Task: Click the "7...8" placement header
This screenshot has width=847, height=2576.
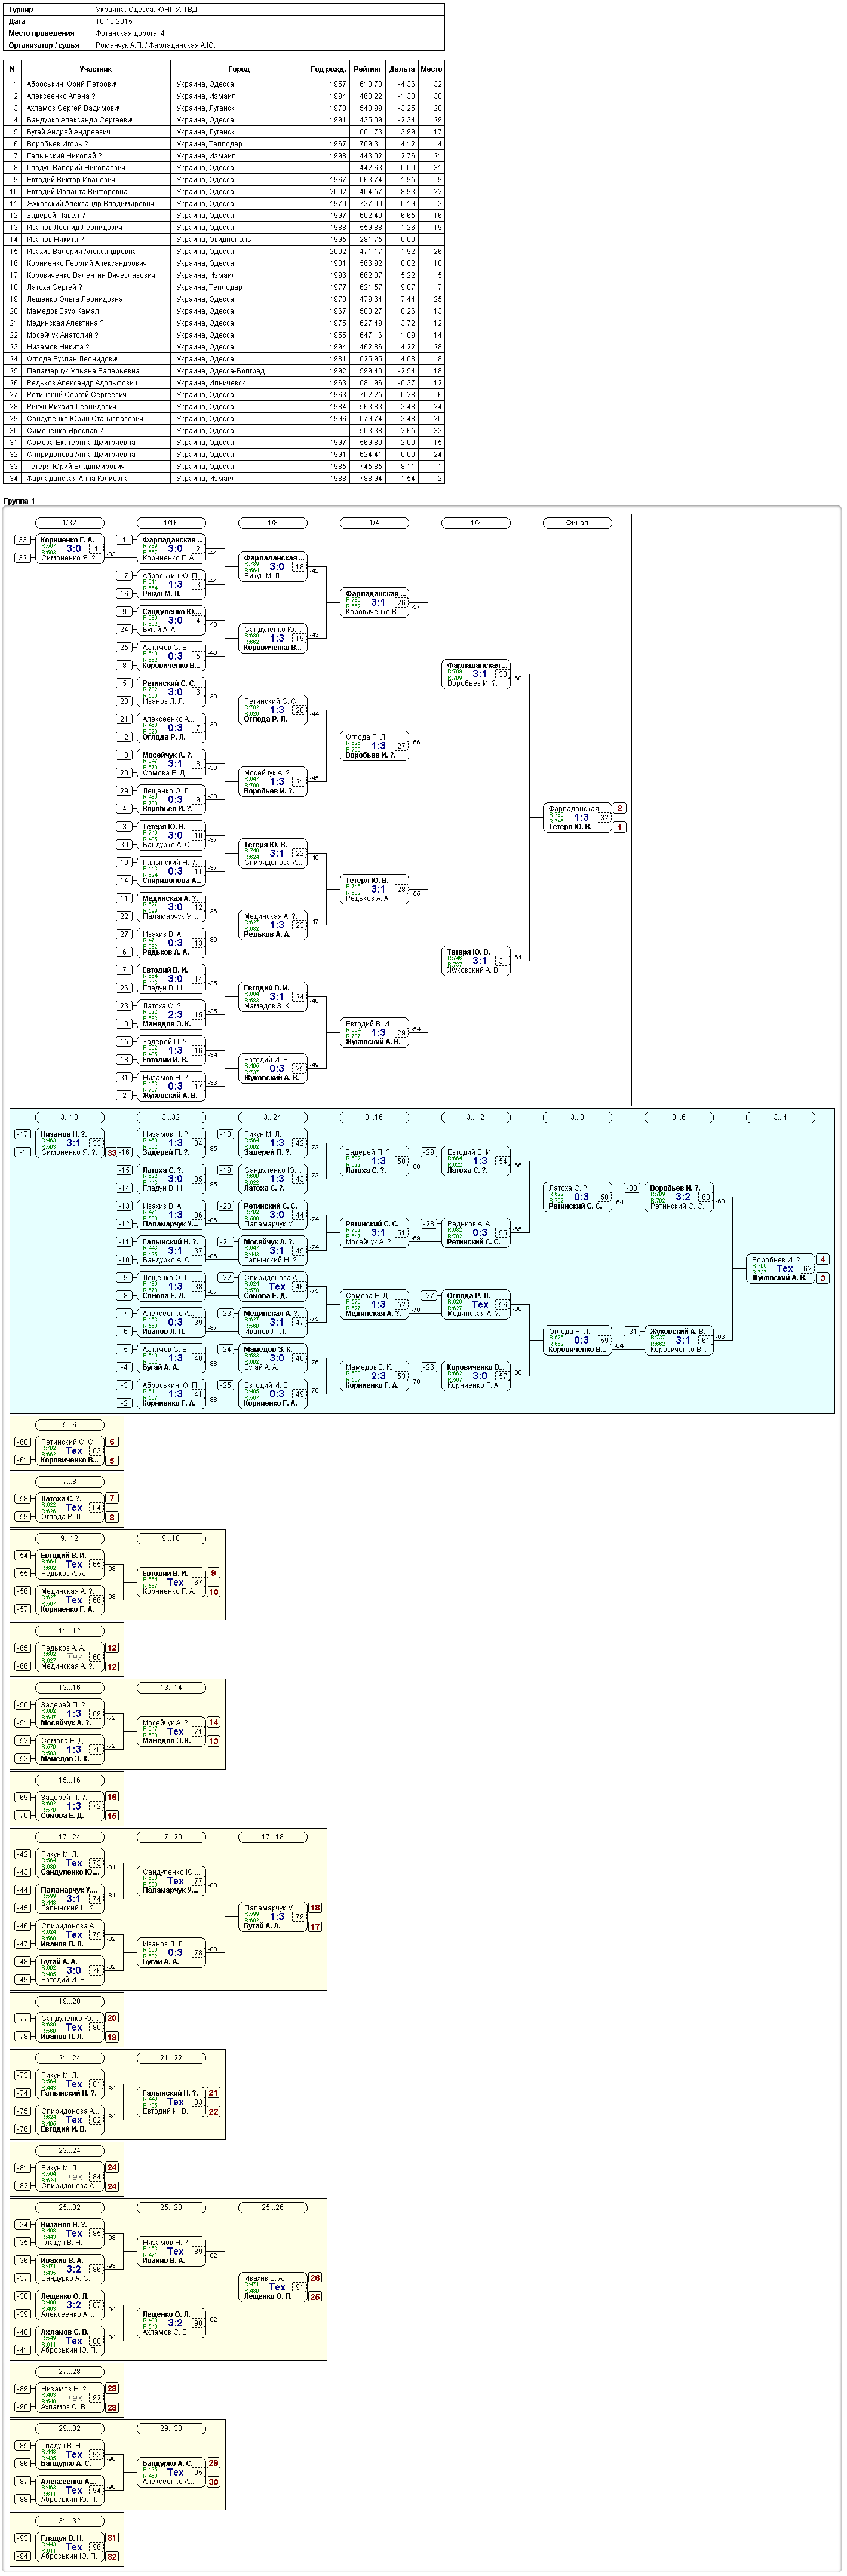Action: click(x=69, y=1482)
